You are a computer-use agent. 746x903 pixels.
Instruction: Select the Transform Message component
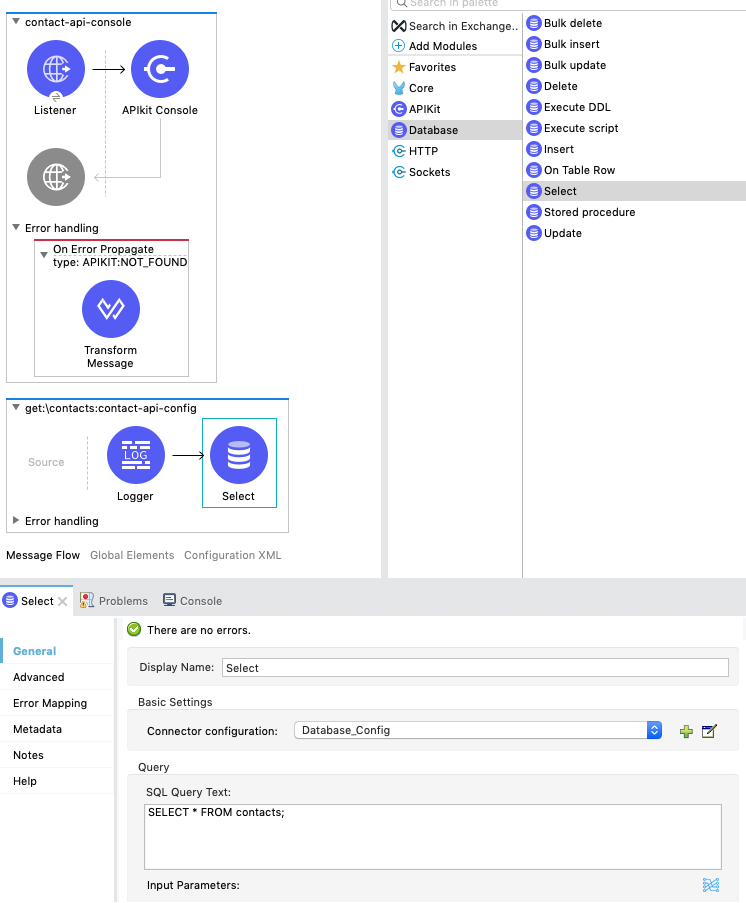pos(111,309)
